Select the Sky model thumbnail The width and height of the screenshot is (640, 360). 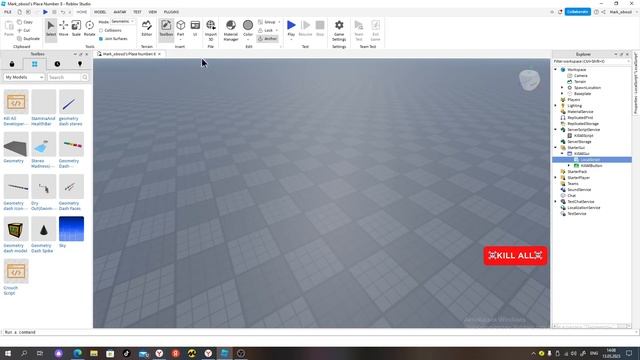coord(71,229)
